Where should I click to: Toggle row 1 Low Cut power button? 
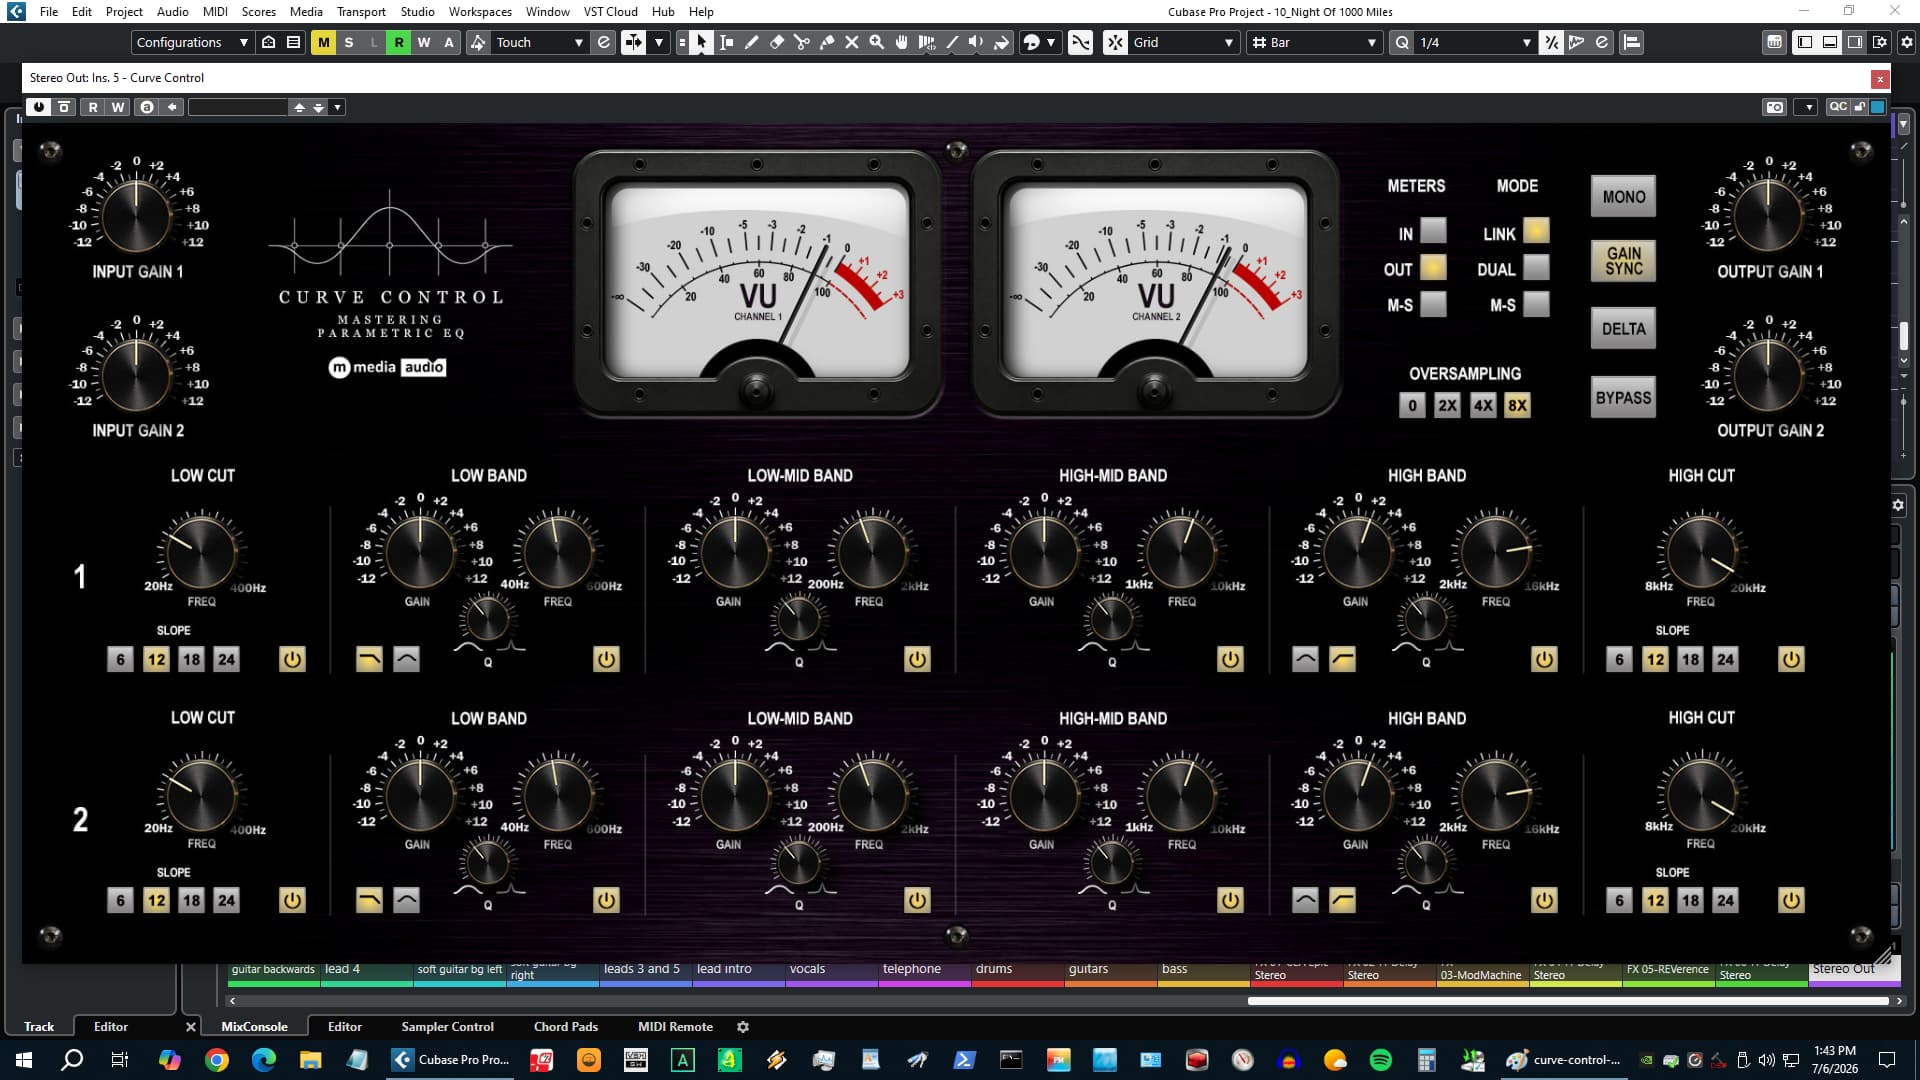click(292, 659)
